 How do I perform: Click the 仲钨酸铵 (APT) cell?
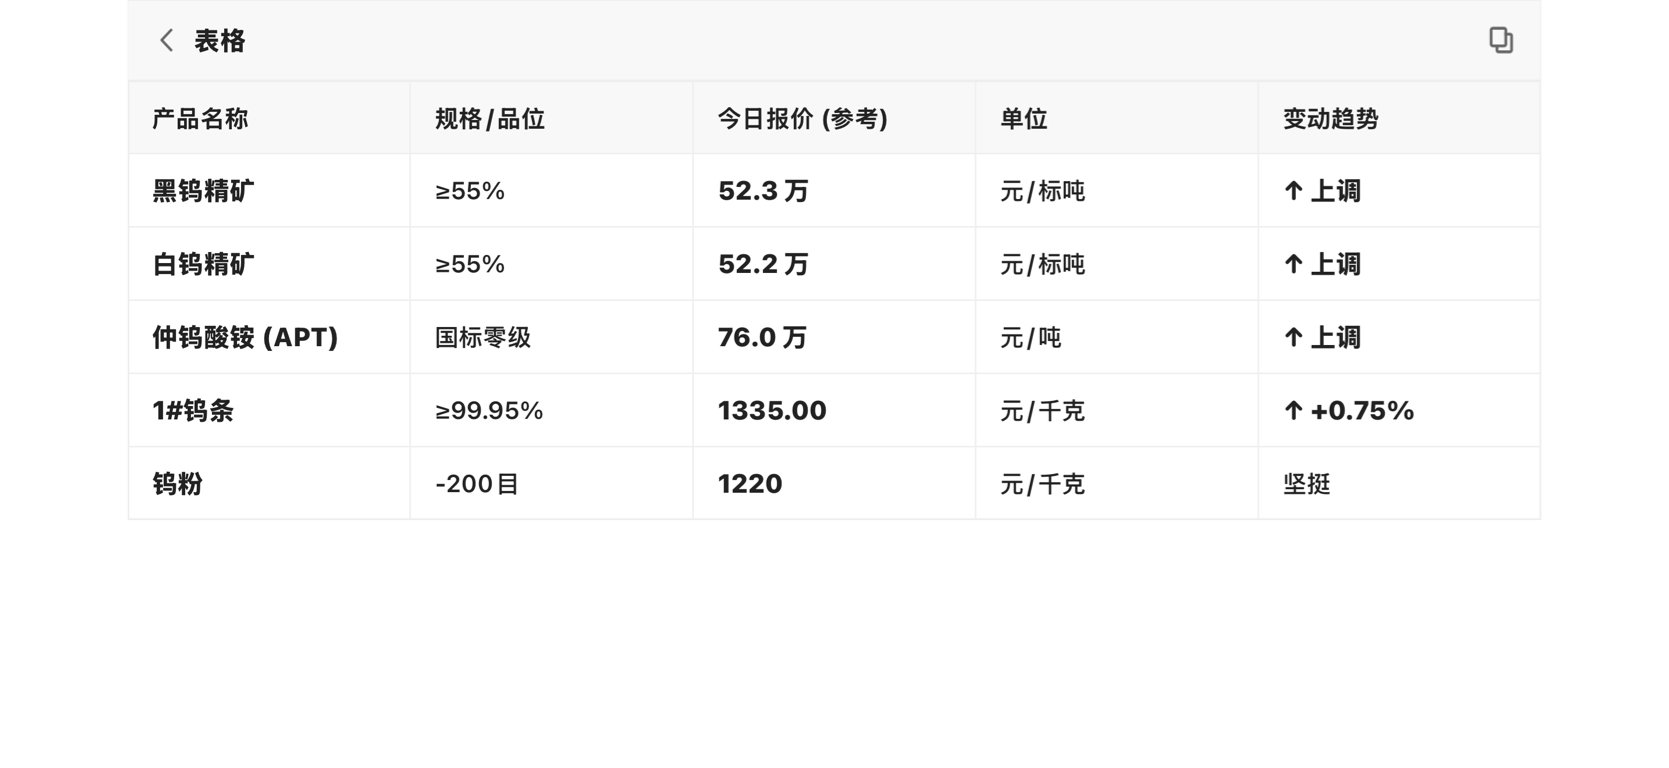tap(245, 337)
